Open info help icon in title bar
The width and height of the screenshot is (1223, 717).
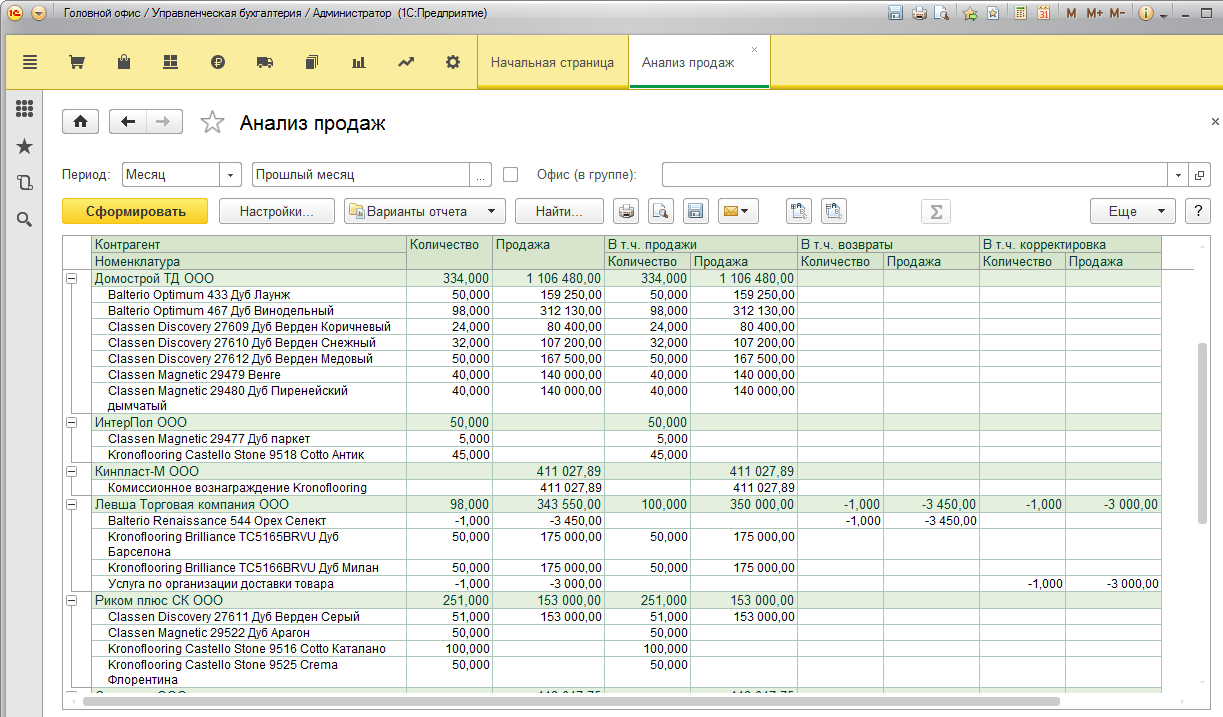point(1145,14)
